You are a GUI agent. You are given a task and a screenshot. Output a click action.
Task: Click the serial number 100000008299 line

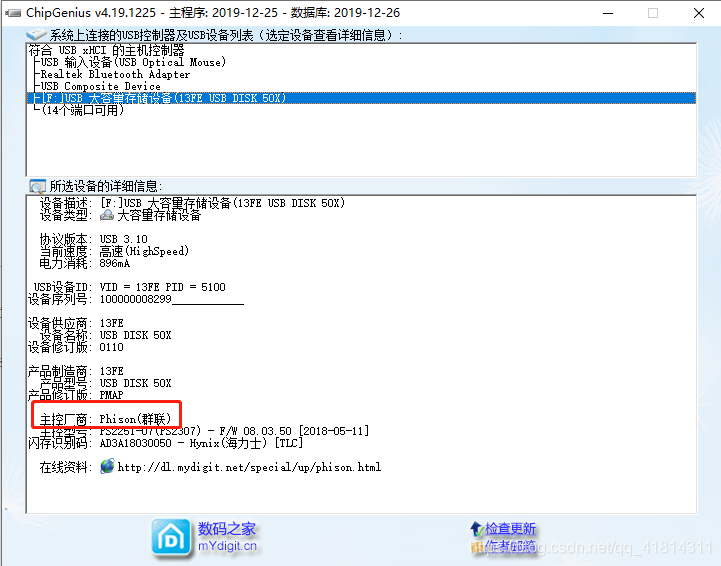click(x=136, y=299)
